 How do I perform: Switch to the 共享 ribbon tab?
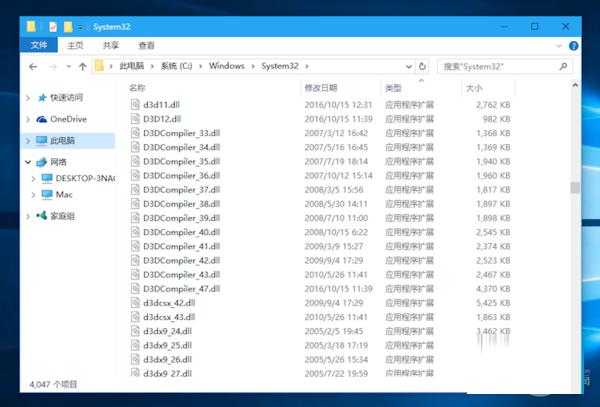[x=111, y=46]
